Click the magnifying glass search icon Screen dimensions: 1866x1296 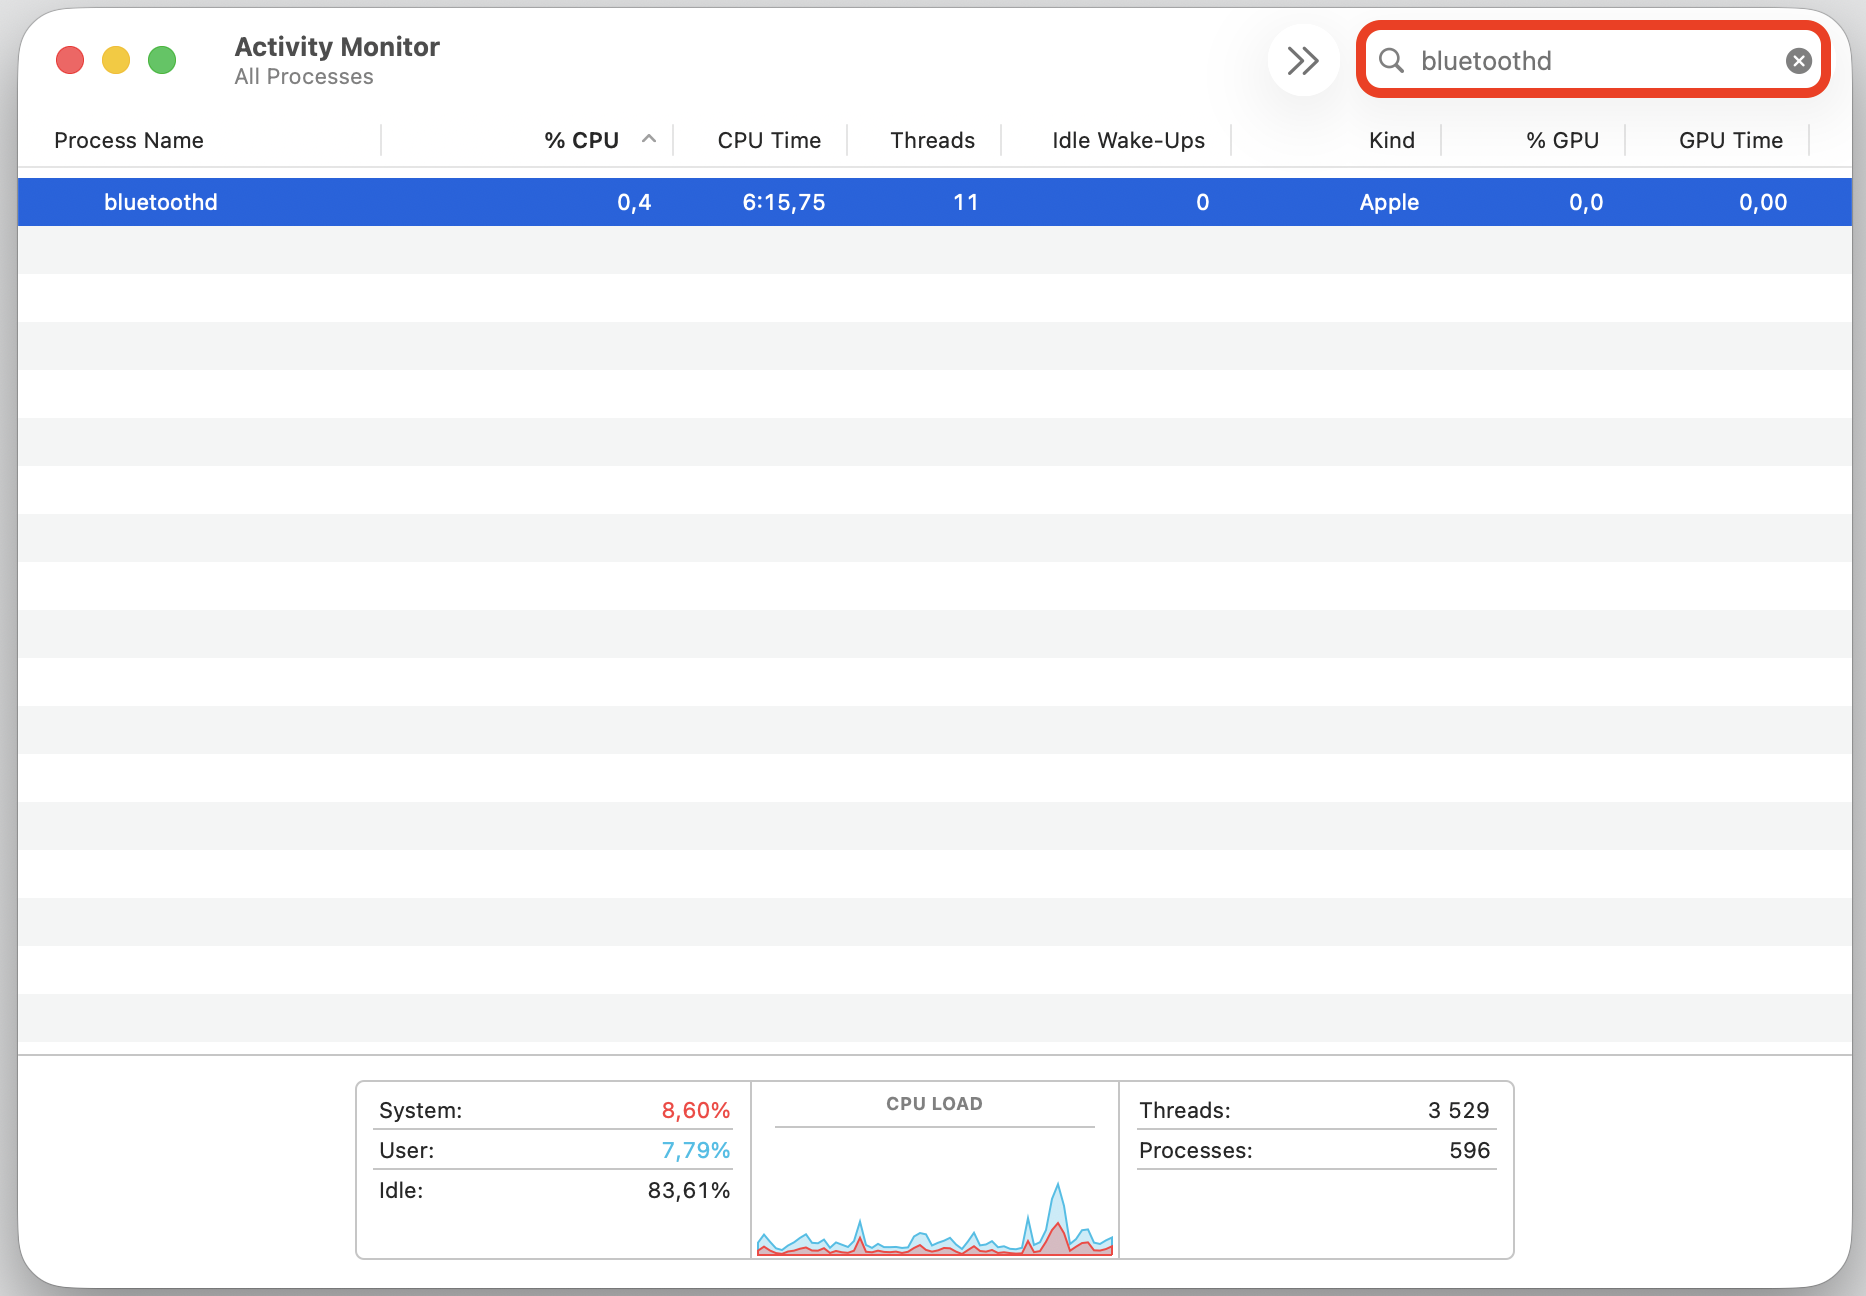[x=1391, y=61]
